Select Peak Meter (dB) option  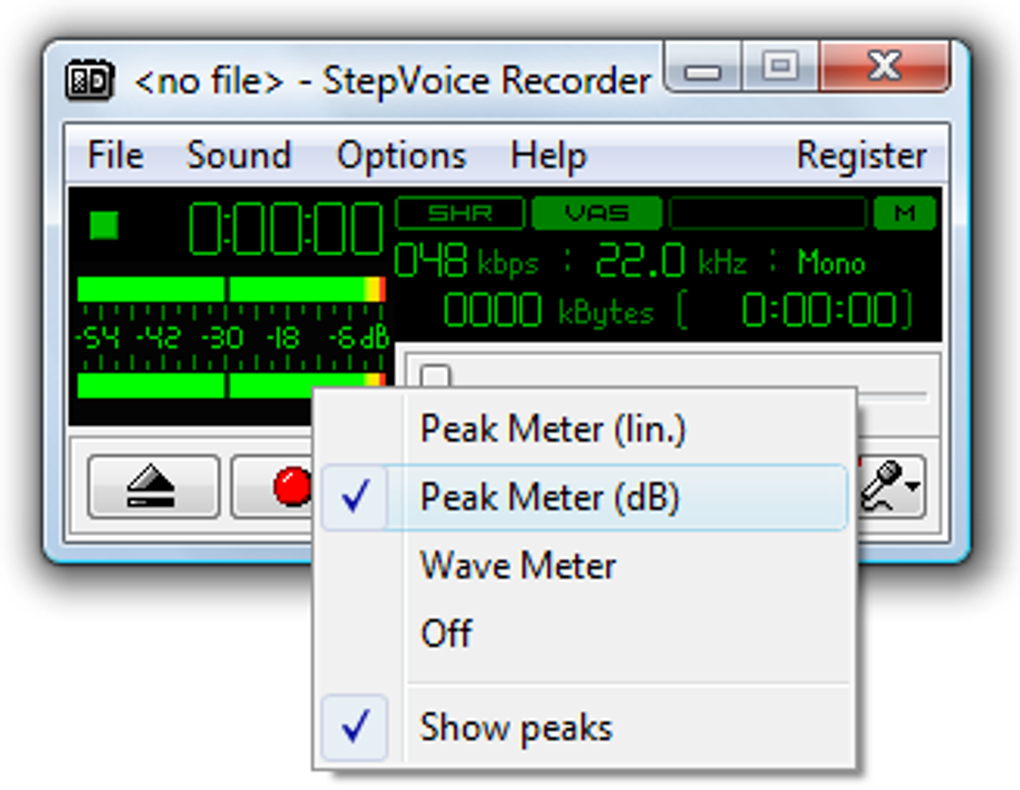coord(585,497)
